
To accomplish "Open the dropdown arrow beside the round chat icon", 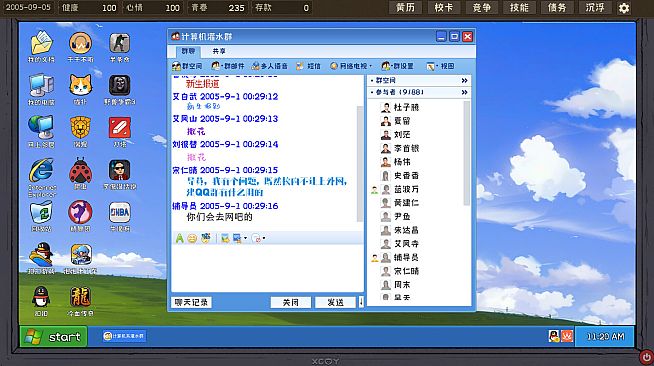I will 264,238.
